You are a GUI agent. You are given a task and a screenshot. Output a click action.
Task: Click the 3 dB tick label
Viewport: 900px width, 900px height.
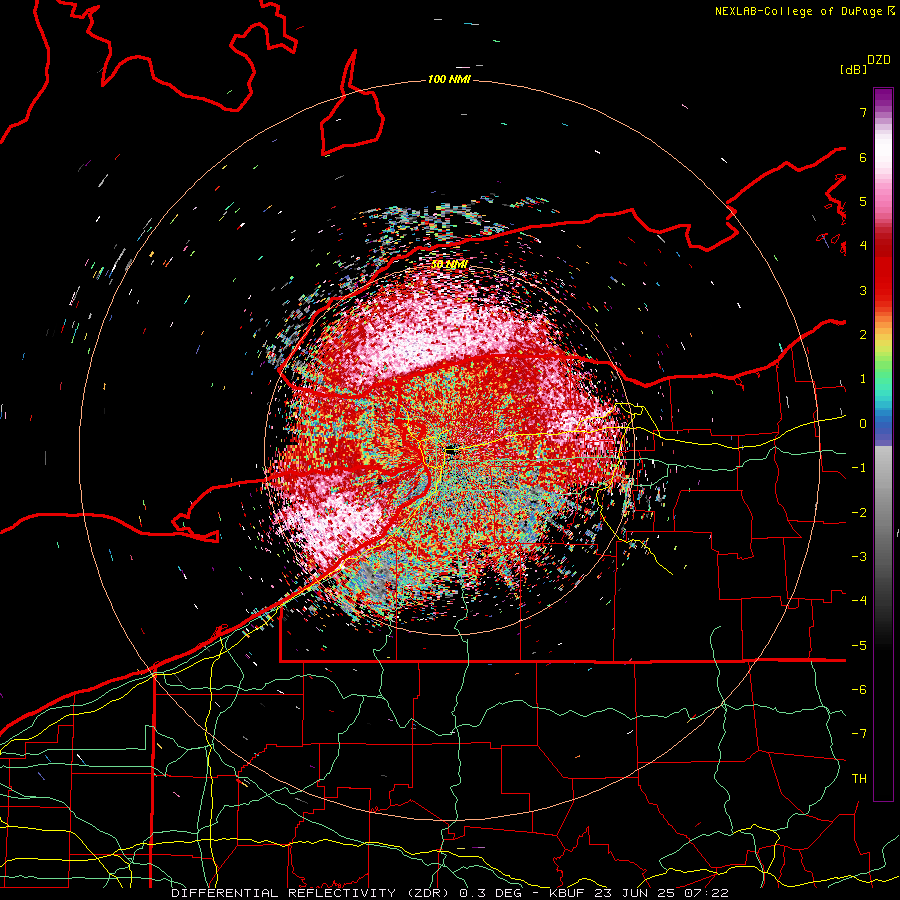tap(863, 290)
